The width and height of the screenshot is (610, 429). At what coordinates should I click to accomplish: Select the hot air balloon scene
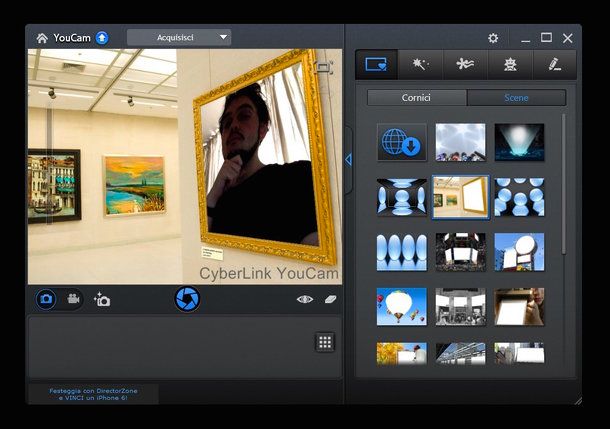pyautogui.click(x=402, y=307)
